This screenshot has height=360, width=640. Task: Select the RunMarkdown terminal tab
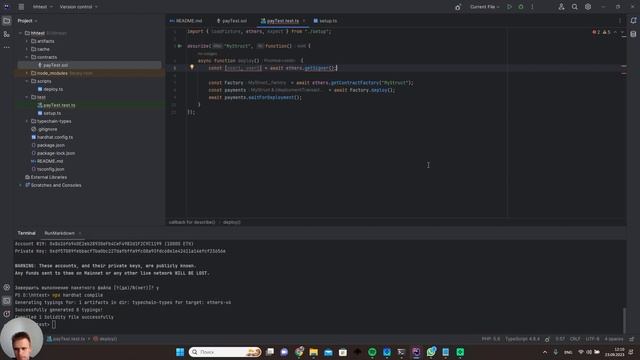60,233
